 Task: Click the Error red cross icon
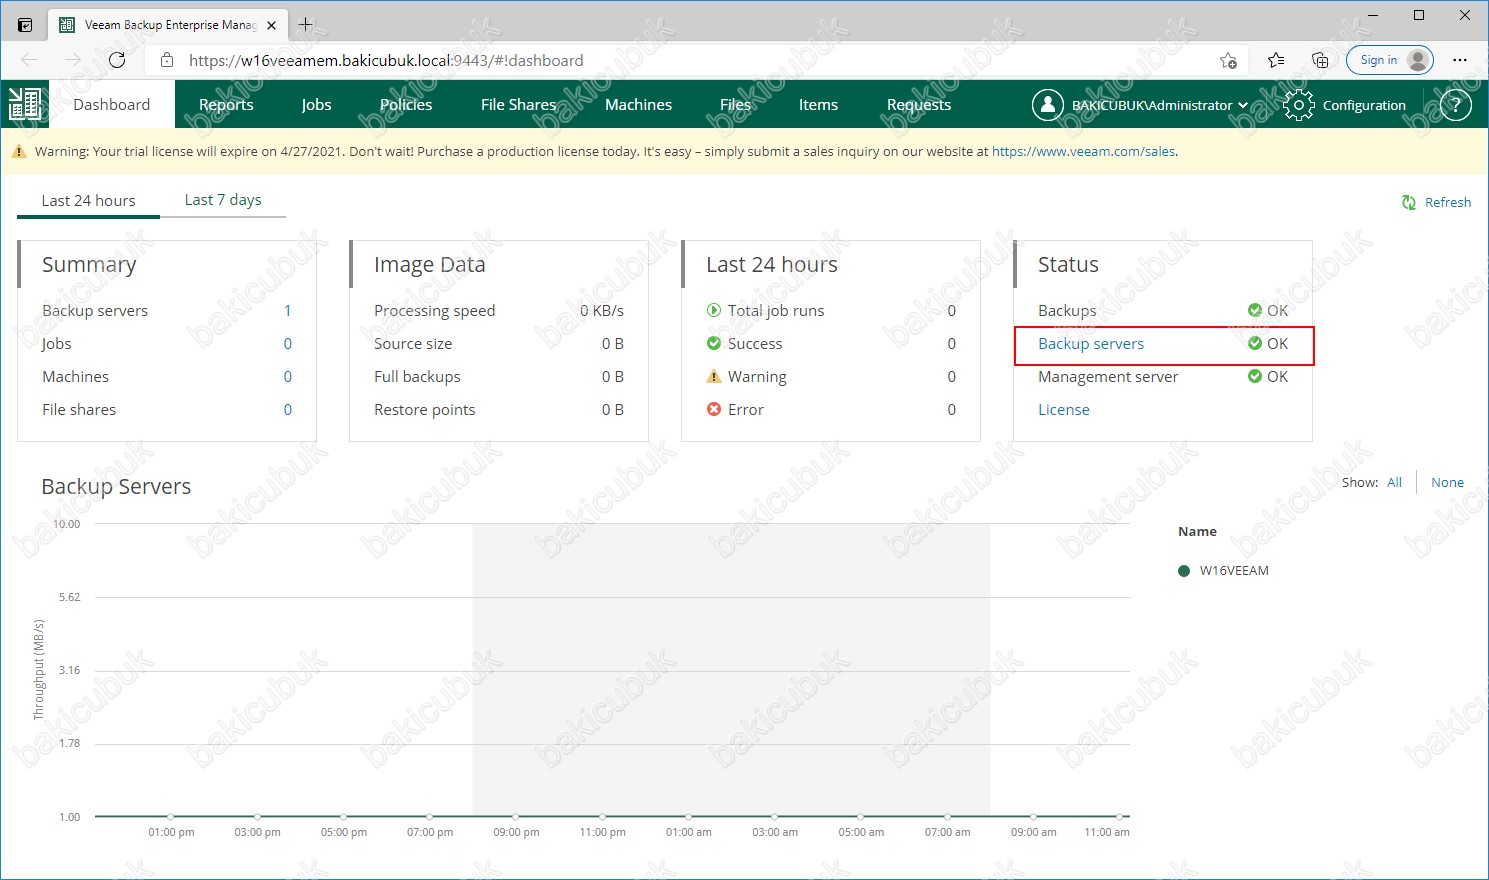click(714, 409)
